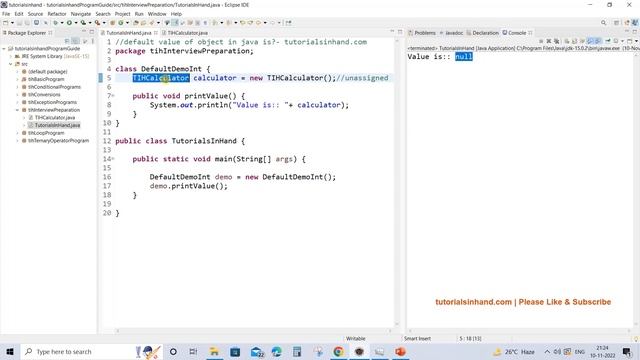Select tihConversions package in tree

click(44, 95)
